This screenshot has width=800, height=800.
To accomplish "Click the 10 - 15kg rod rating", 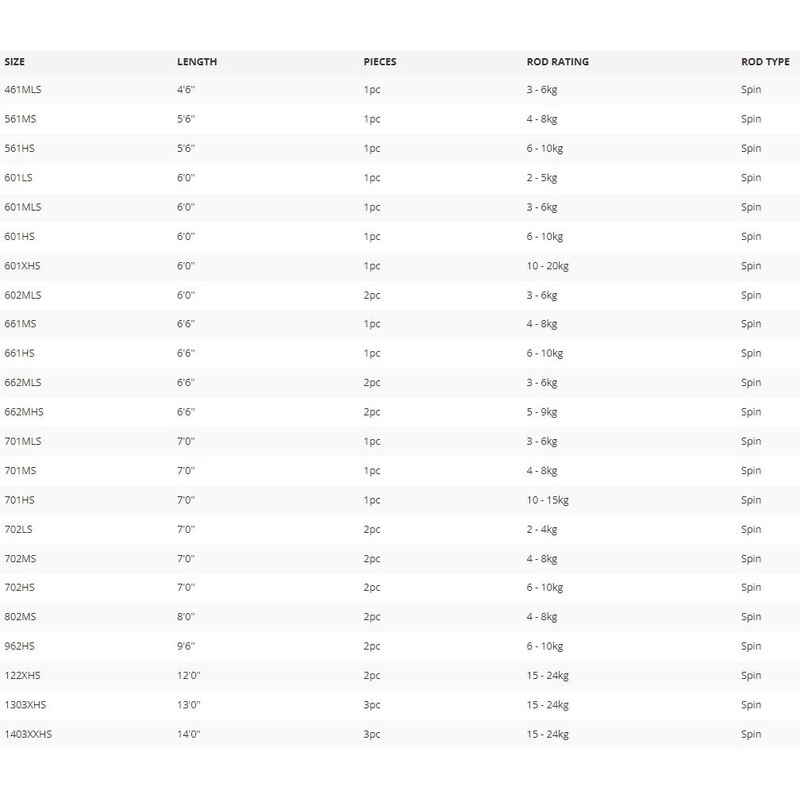I will point(547,500).
